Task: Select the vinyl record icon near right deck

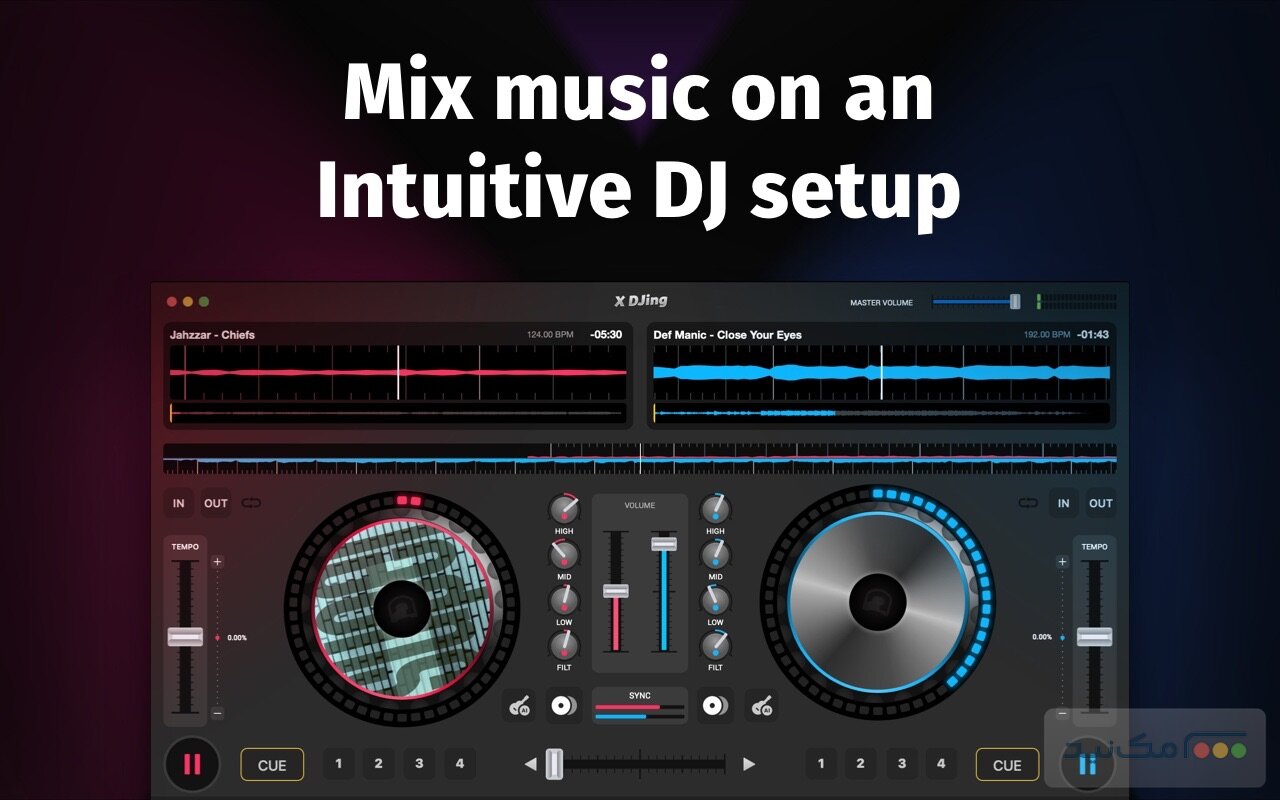Action: 714,705
